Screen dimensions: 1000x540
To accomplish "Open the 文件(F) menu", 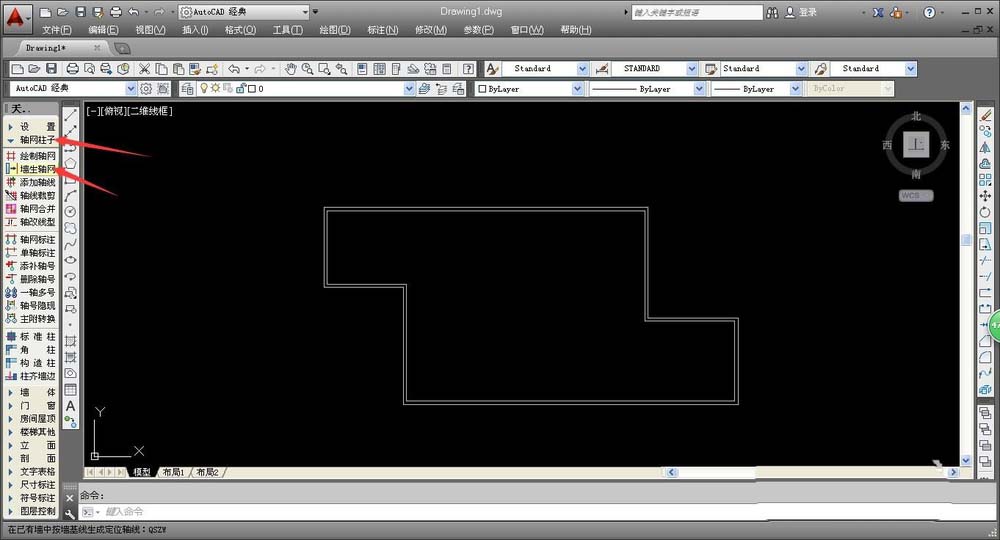I will coord(57,30).
